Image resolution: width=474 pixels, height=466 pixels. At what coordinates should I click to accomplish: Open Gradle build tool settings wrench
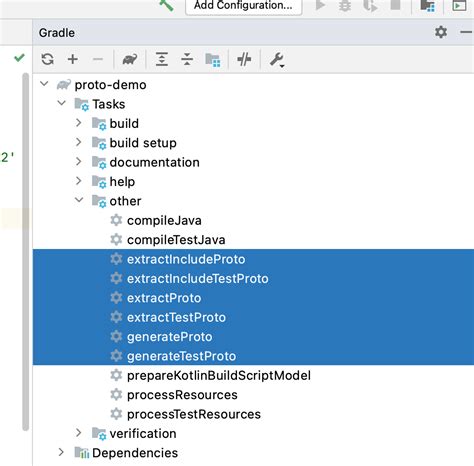tap(277, 60)
